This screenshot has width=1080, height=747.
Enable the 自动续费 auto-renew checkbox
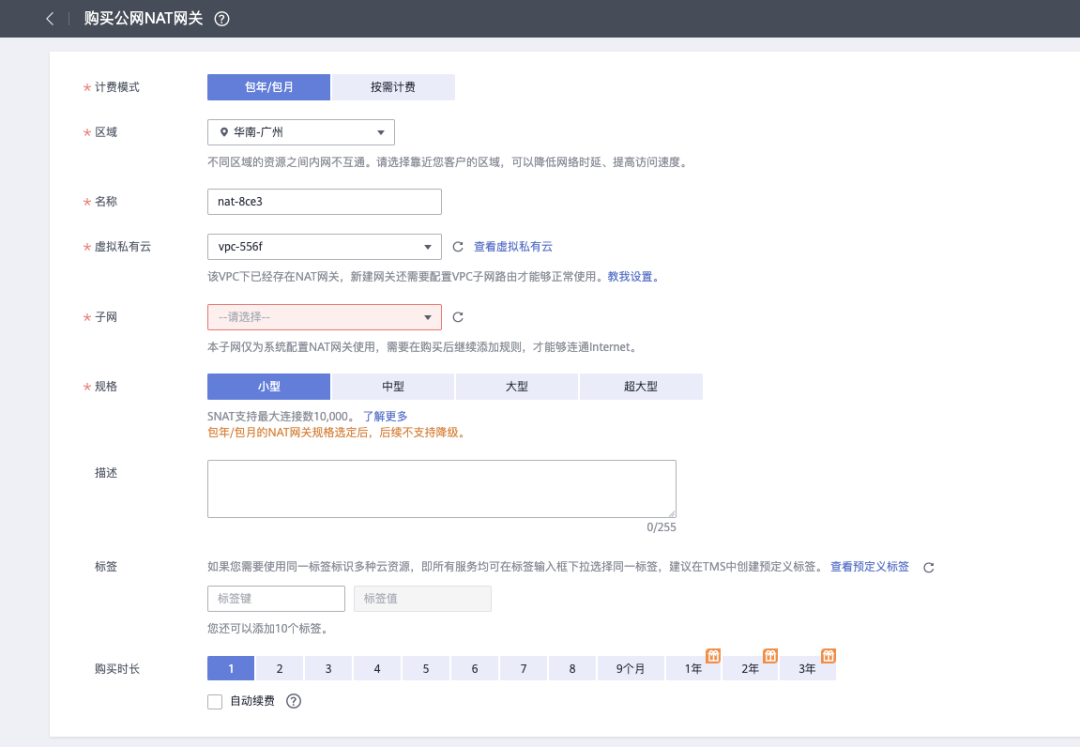coord(214,701)
